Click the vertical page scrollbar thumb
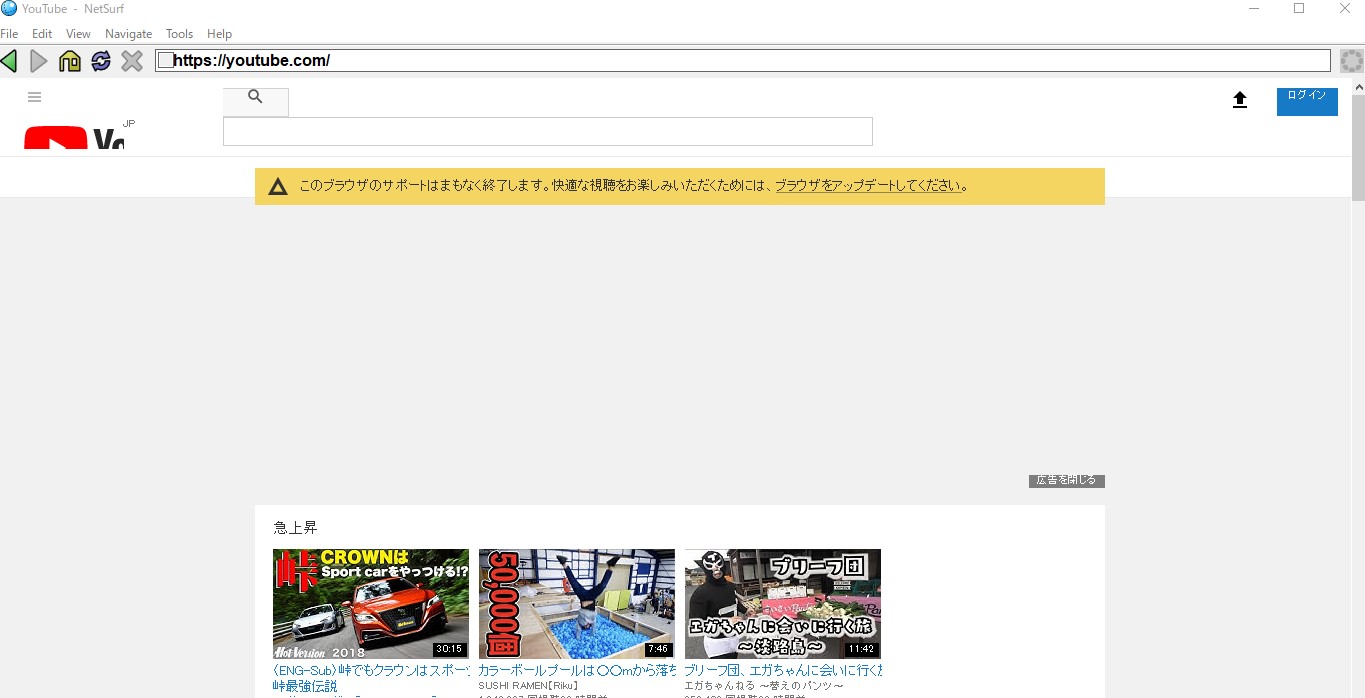 (1358, 148)
